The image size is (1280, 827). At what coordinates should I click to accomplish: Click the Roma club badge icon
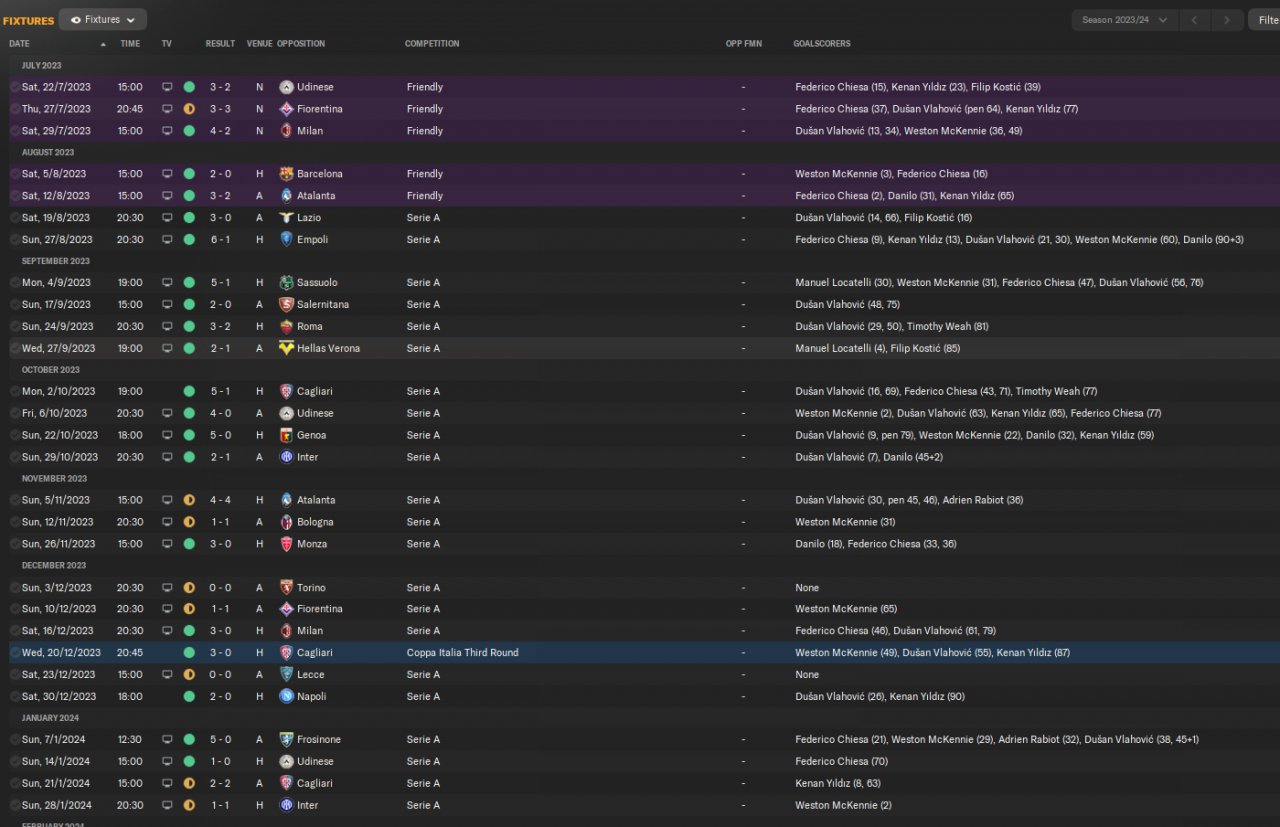286,326
